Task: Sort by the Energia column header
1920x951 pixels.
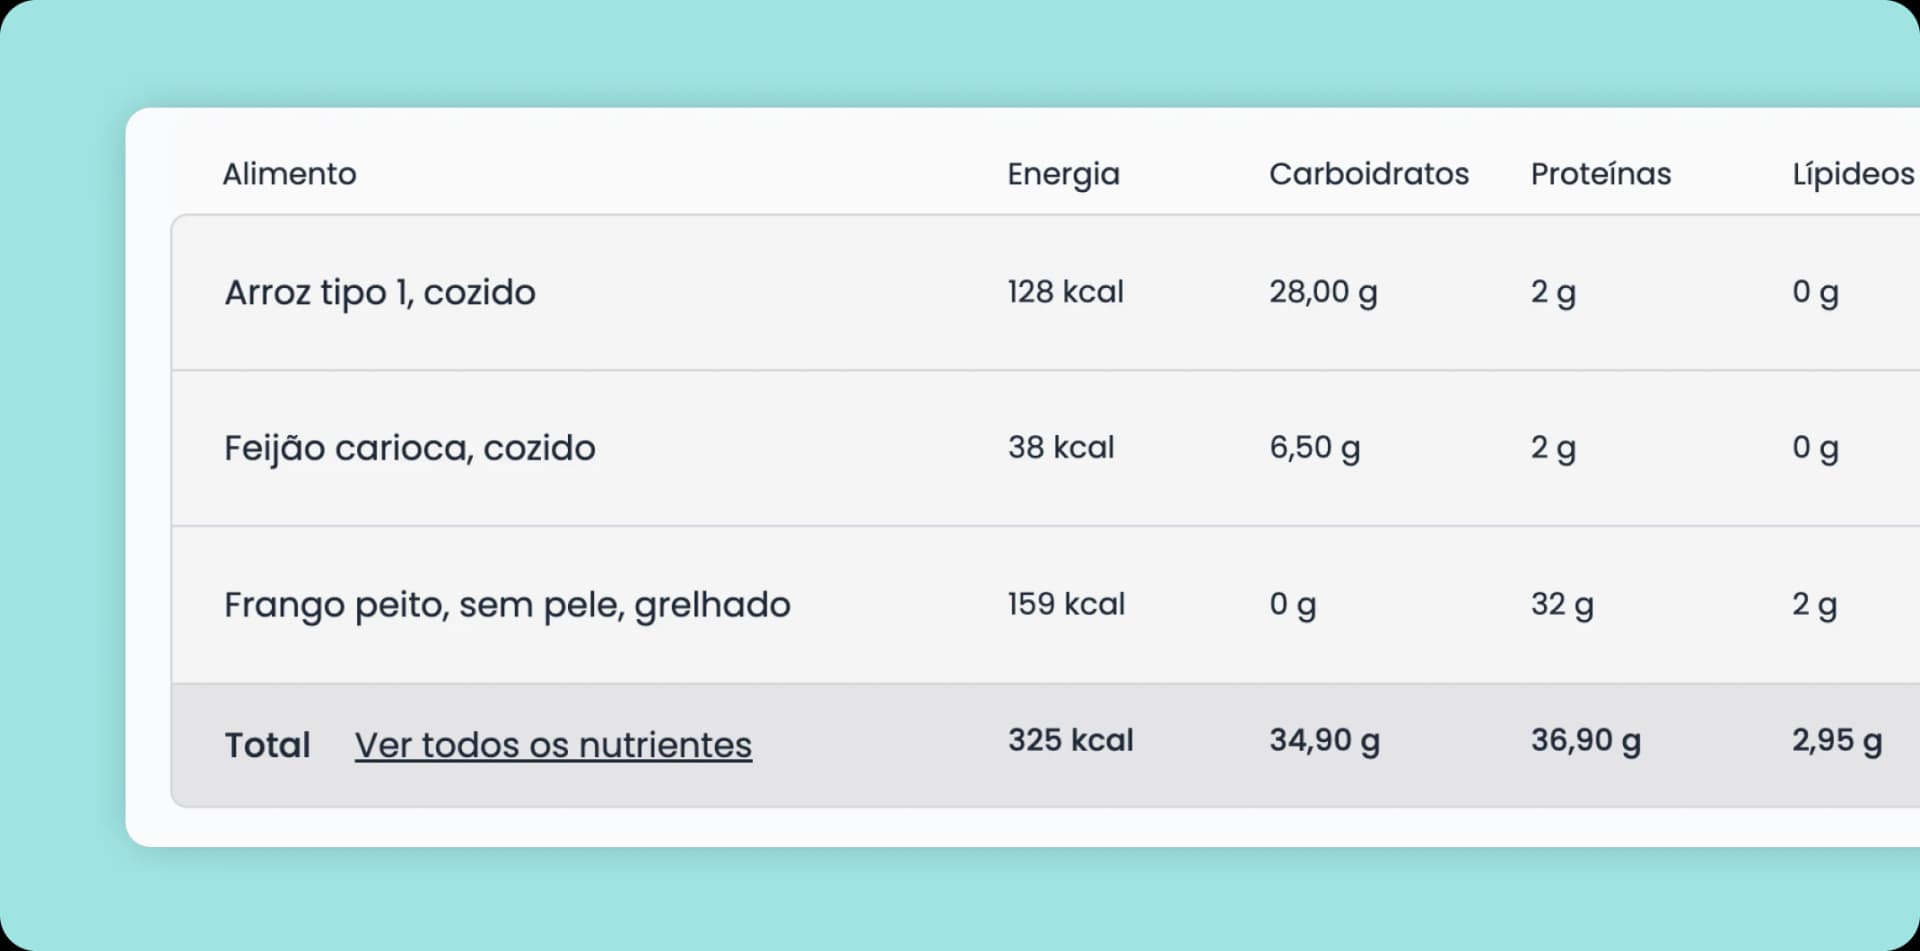Action: pos(1063,173)
